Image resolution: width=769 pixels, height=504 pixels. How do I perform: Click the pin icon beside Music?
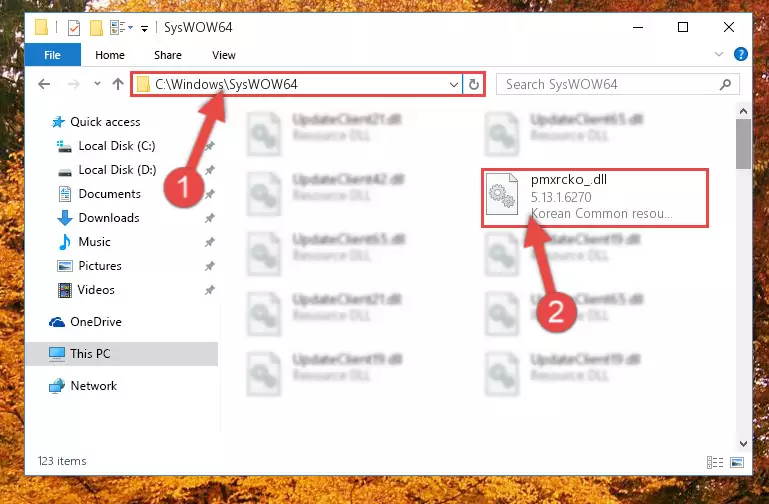pos(209,242)
